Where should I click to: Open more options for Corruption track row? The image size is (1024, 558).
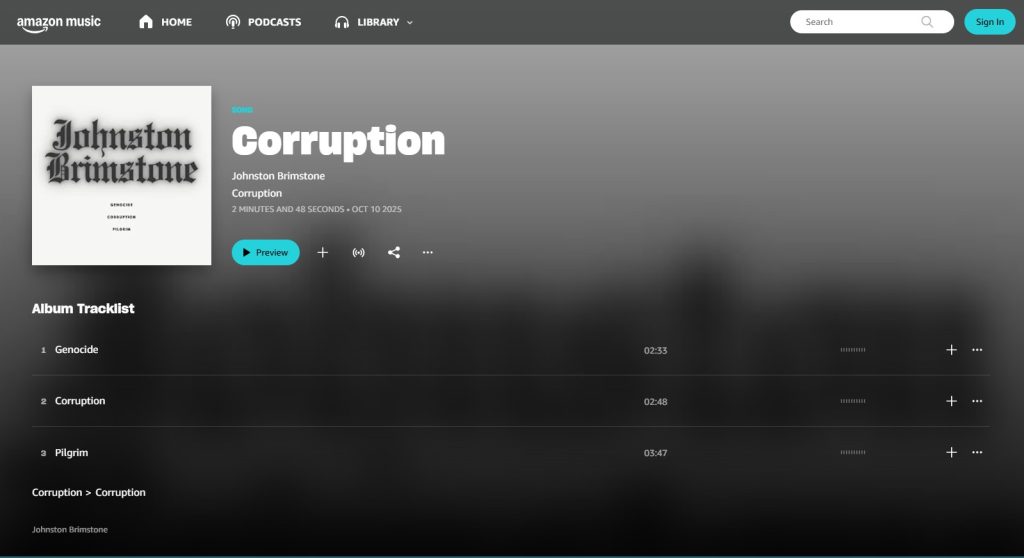tap(977, 401)
